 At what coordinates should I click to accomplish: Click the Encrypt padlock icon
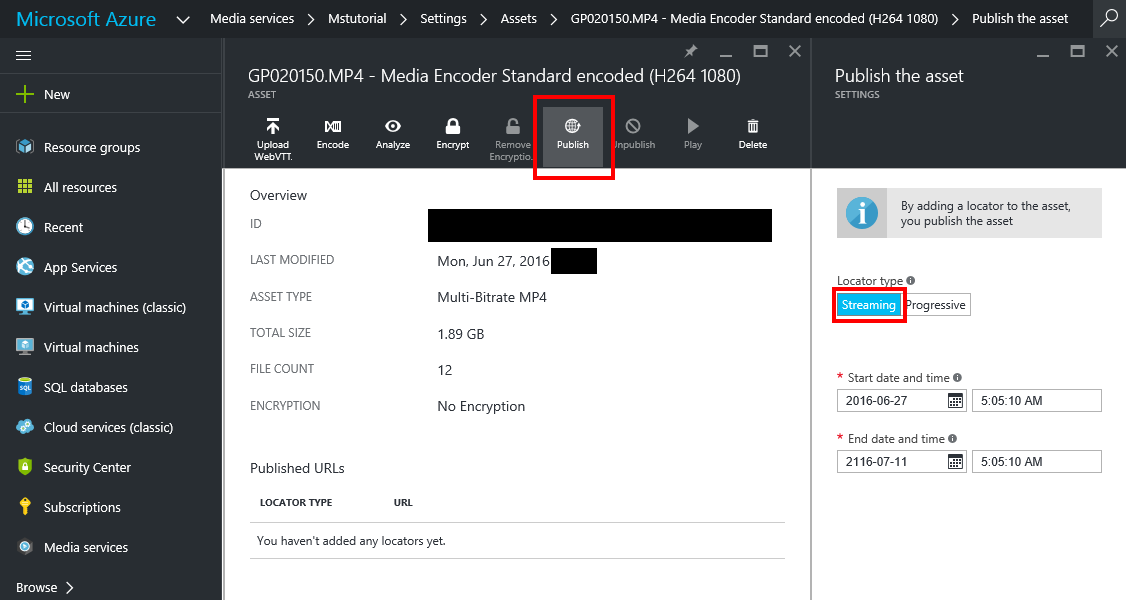click(452, 126)
